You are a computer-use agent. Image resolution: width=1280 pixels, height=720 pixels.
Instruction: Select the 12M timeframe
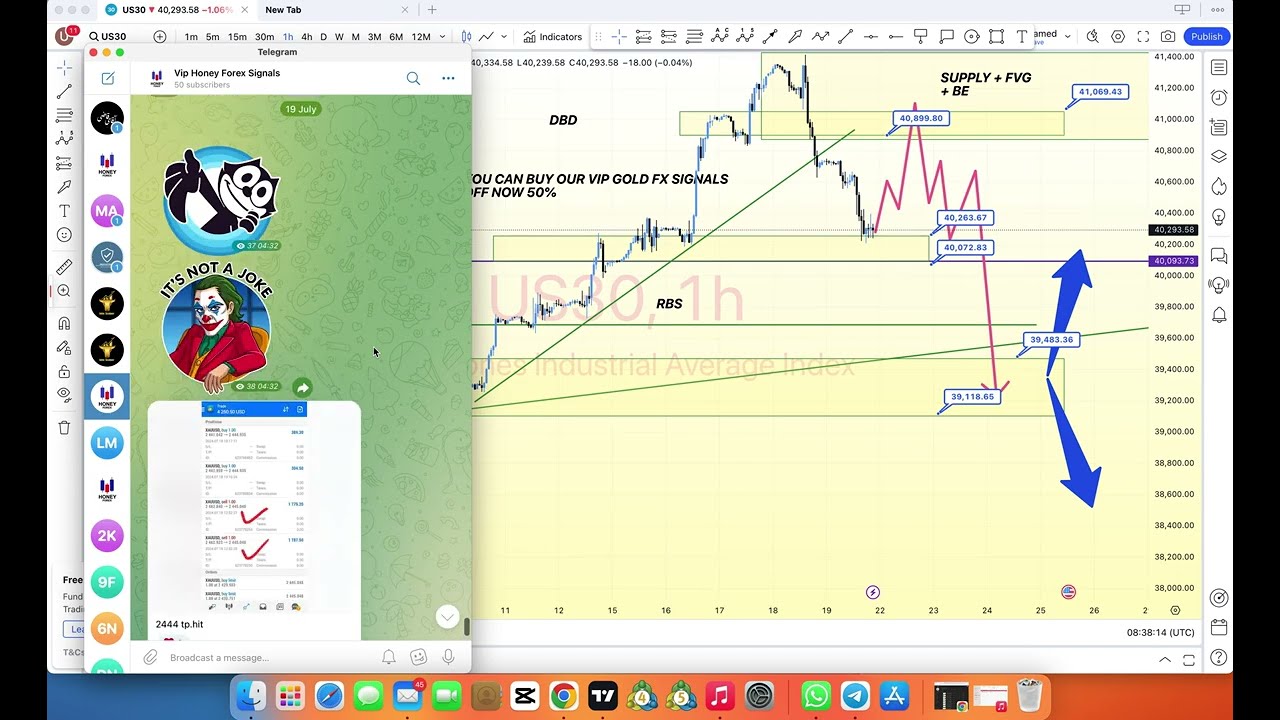click(421, 37)
